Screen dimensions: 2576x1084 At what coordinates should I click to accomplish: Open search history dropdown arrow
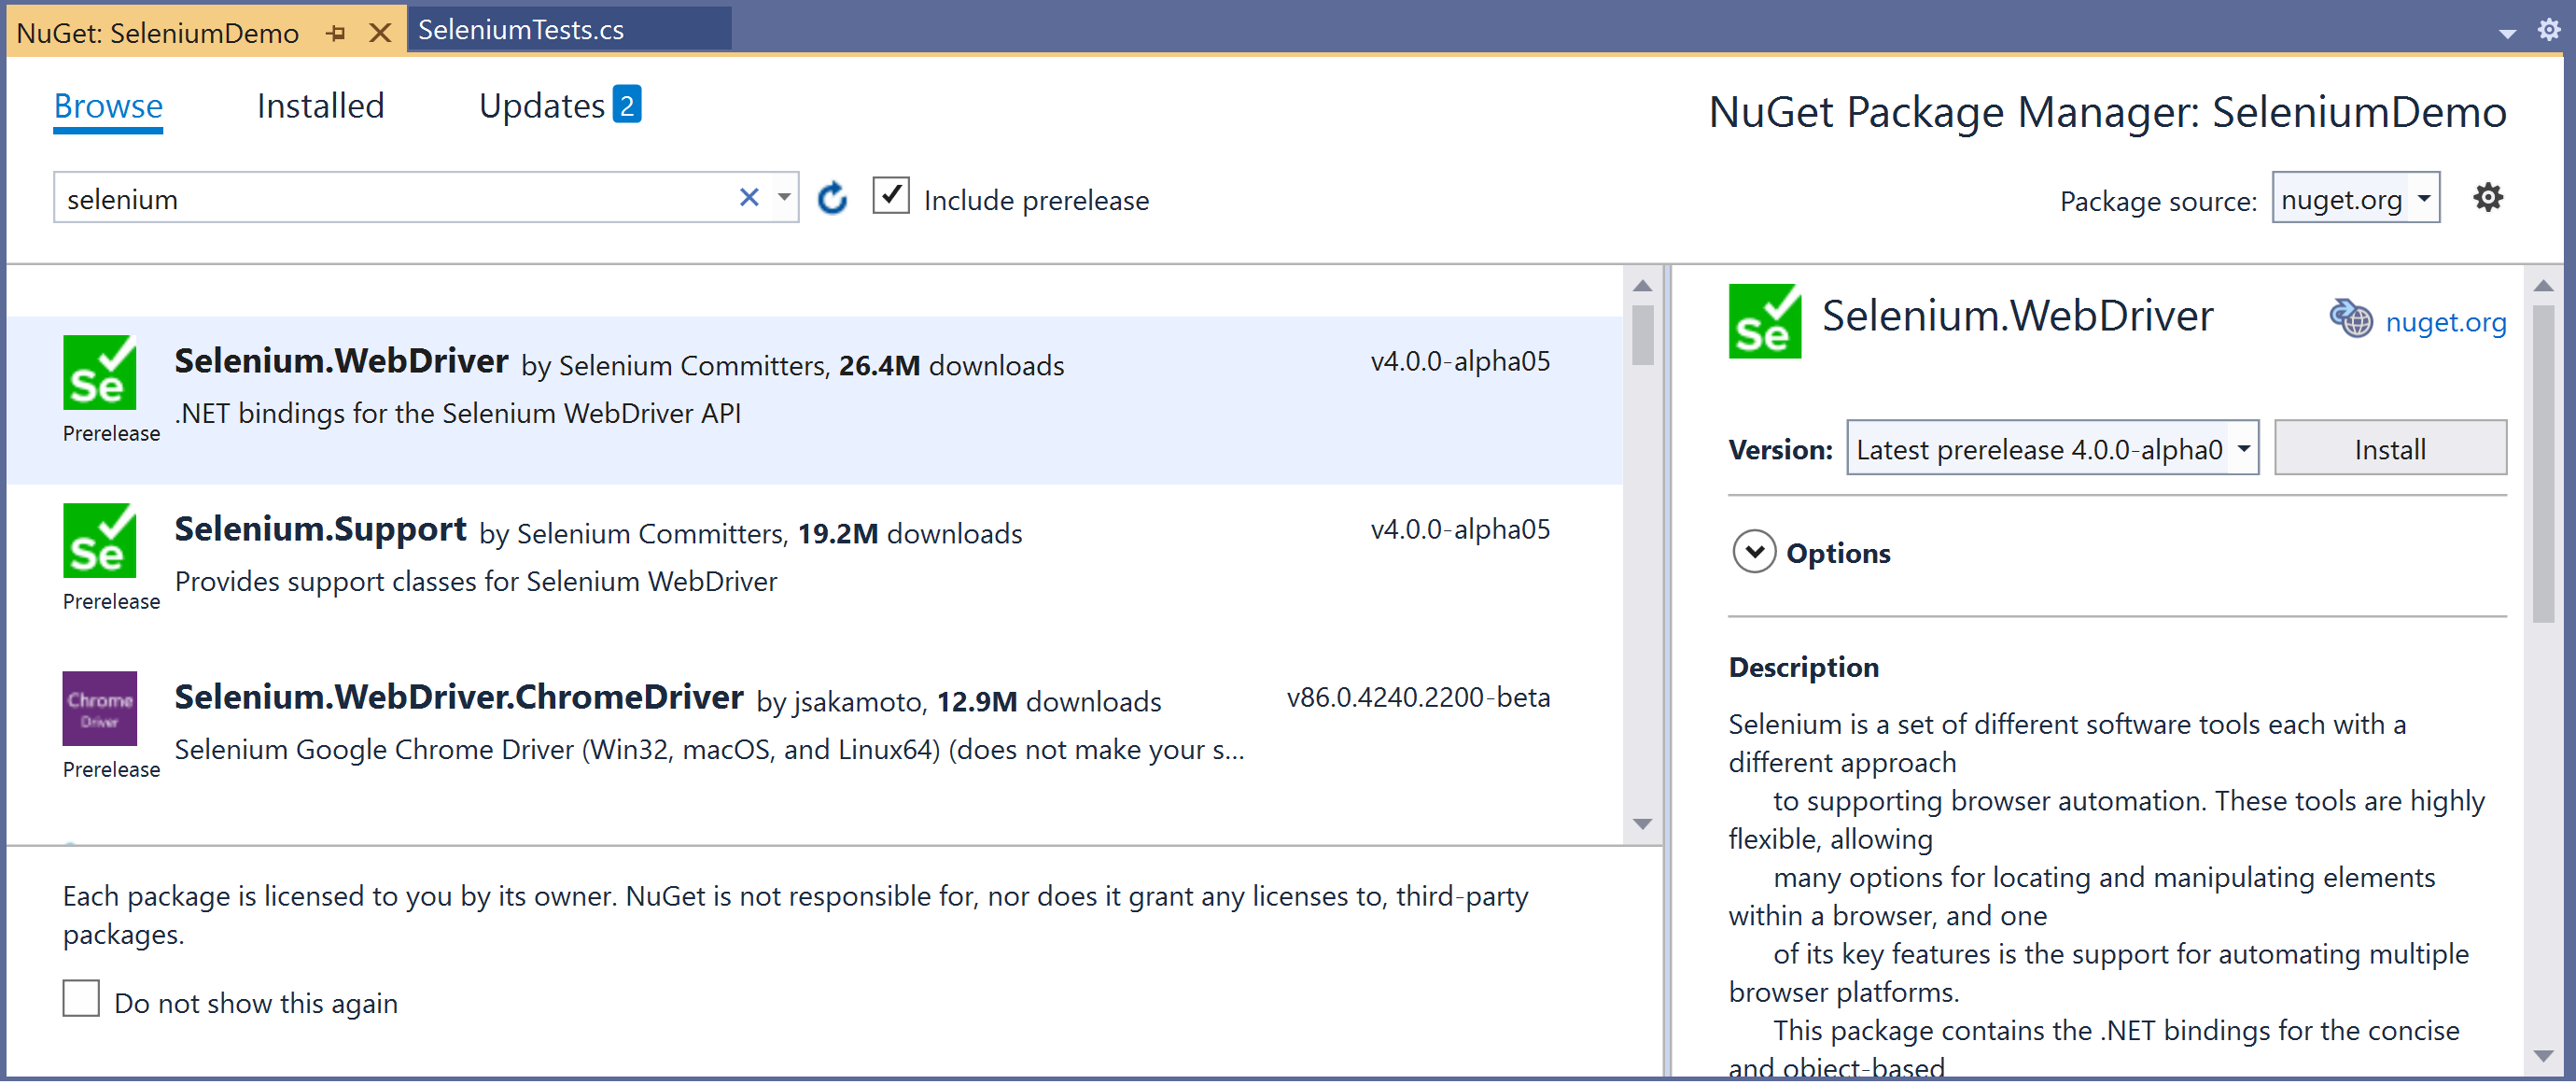(785, 197)
